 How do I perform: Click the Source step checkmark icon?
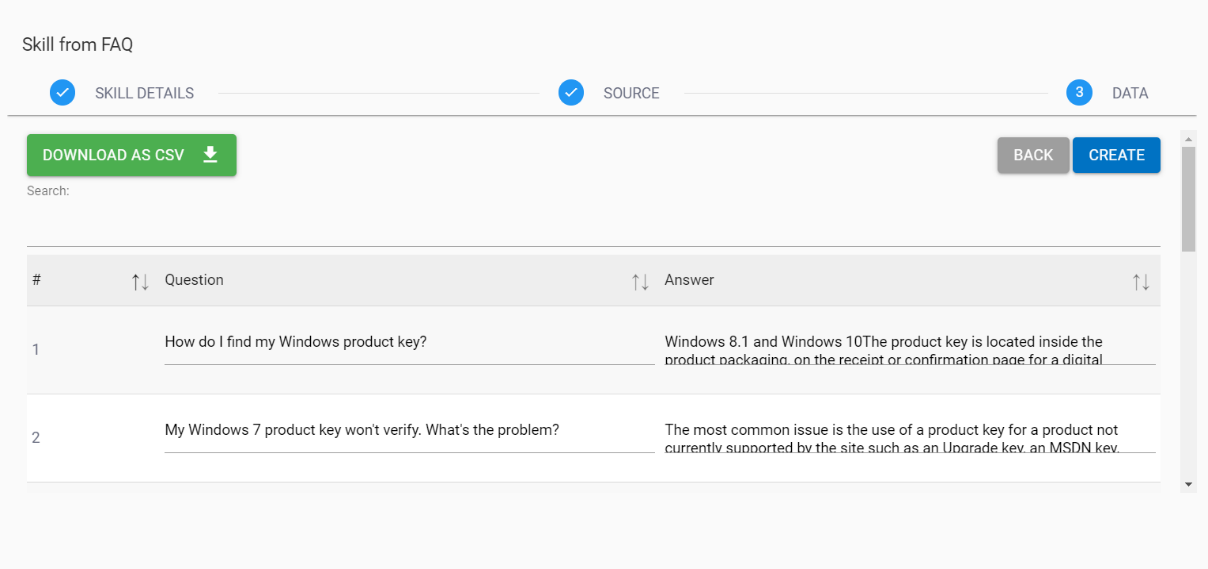tap(571, 93)
